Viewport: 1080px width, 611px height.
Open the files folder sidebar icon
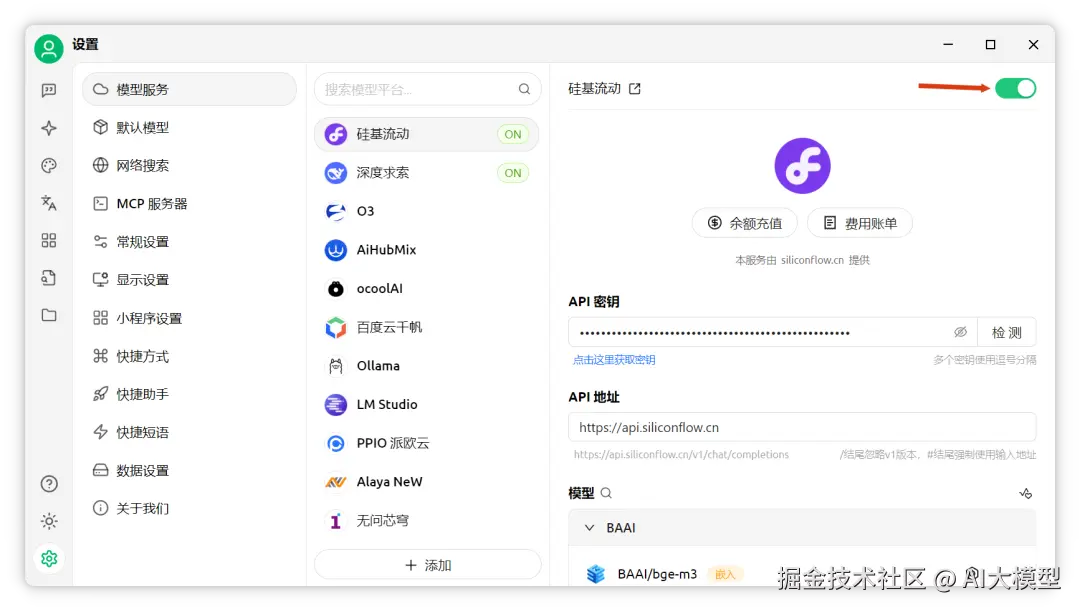[x=49, y=315]
